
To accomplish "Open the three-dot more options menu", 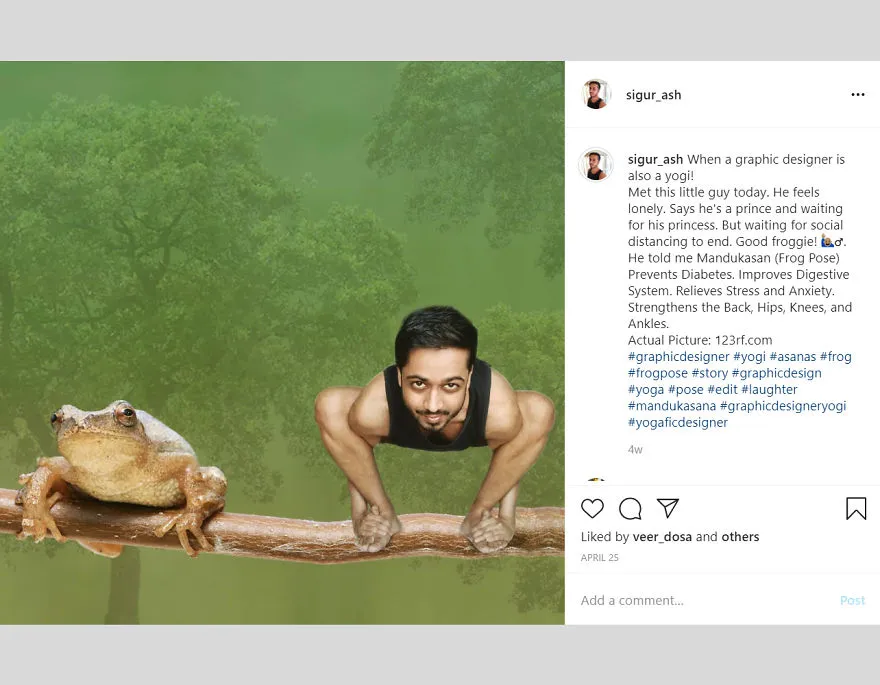I will (858, 94).
